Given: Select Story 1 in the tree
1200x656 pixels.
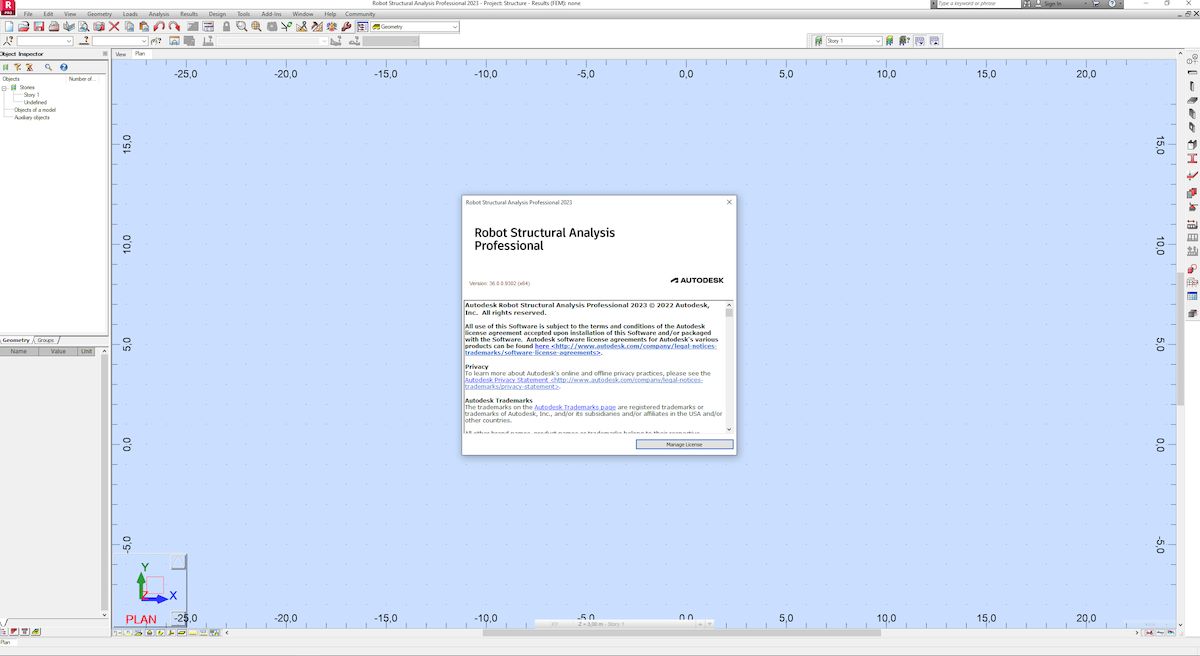Looking at the screenshot, I should [x=31, y=95].
